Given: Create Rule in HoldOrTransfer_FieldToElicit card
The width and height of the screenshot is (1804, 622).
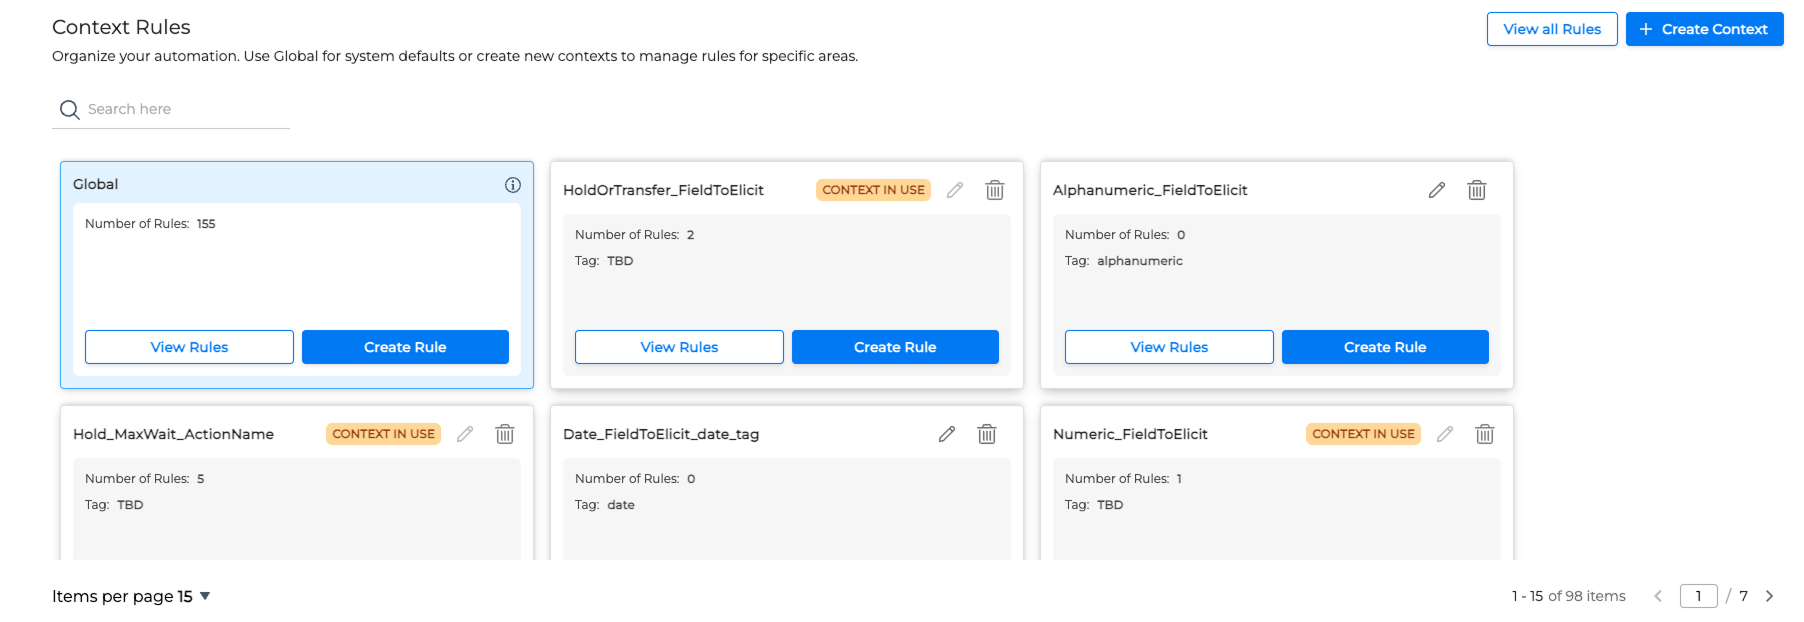Looking at the screenshot, I should click(x=895, y=347).
